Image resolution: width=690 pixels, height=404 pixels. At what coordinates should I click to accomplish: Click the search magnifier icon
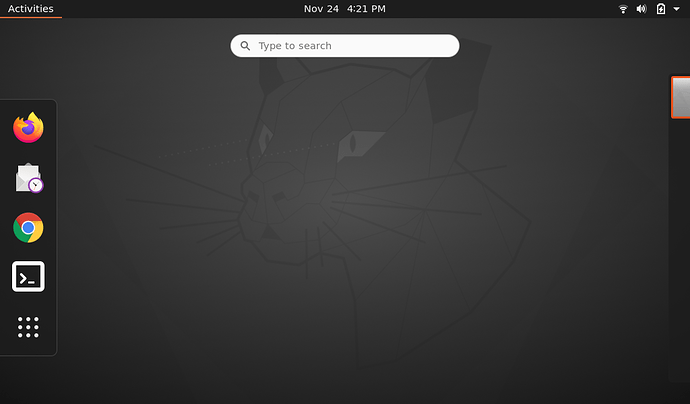(x=245, y=46)
